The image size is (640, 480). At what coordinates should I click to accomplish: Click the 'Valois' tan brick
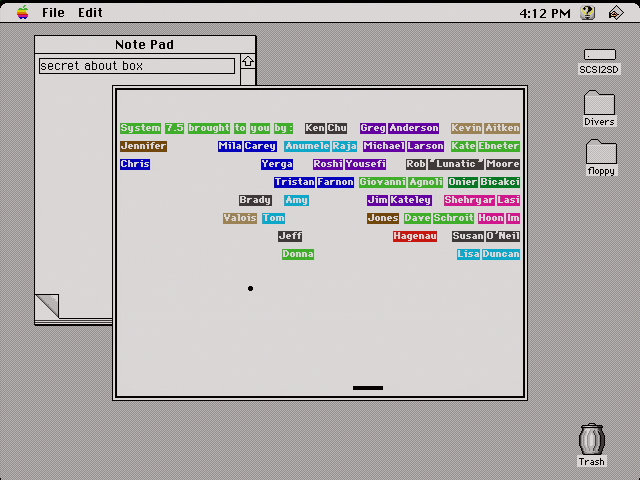pos(240,218)
